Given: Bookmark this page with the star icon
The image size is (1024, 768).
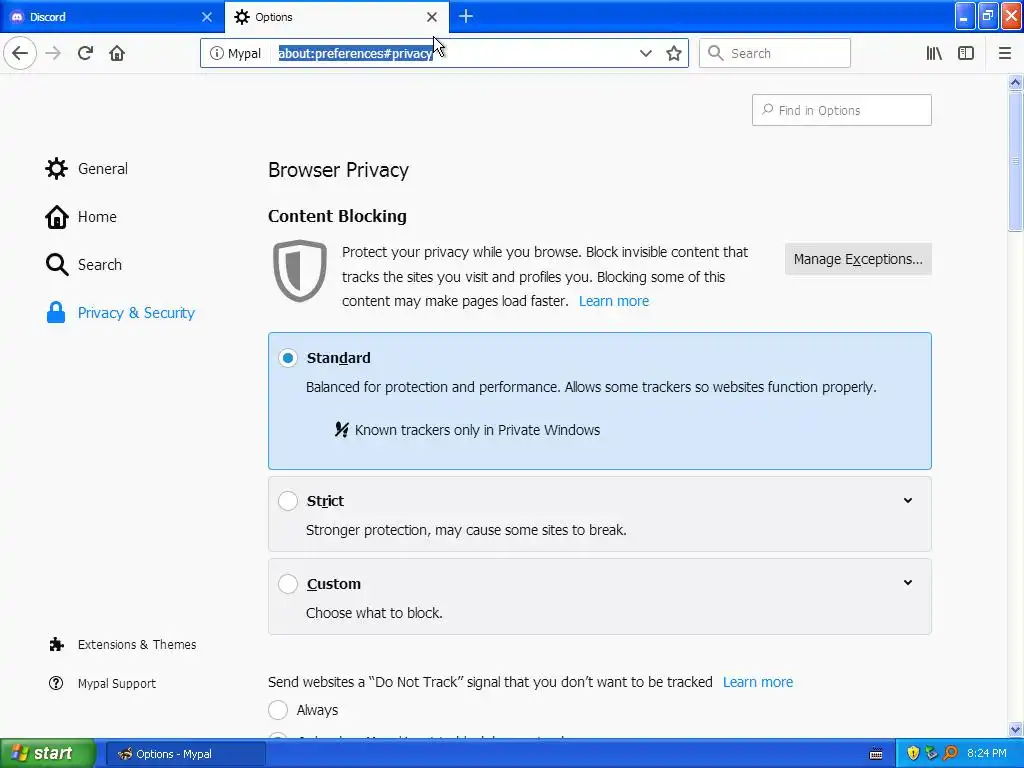Looking at the screenshot, I should 673,53.
